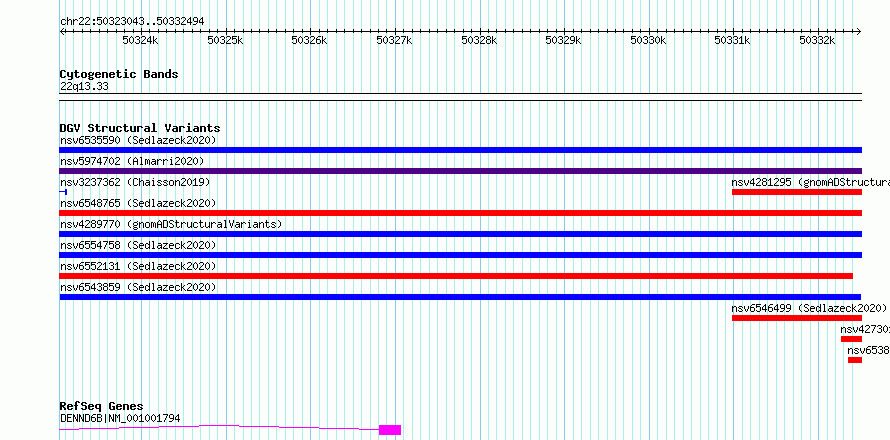The width and height of the screenshot is (890, 440).
Task: Click the RefSeq Genes track title
Action: tap(101, 406)
